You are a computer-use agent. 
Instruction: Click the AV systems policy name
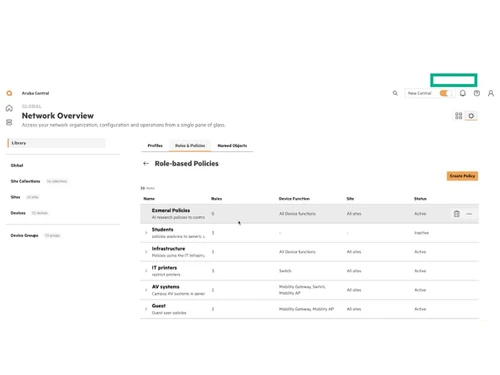pos(166,287)
